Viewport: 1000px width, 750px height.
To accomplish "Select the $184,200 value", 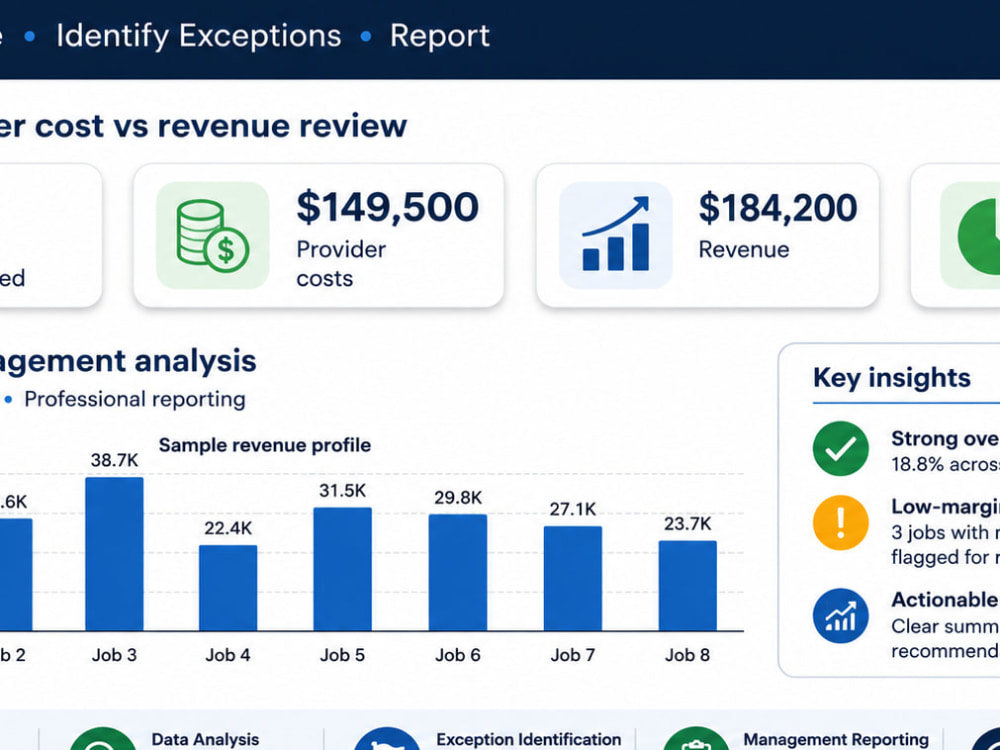I will (777, 208).
